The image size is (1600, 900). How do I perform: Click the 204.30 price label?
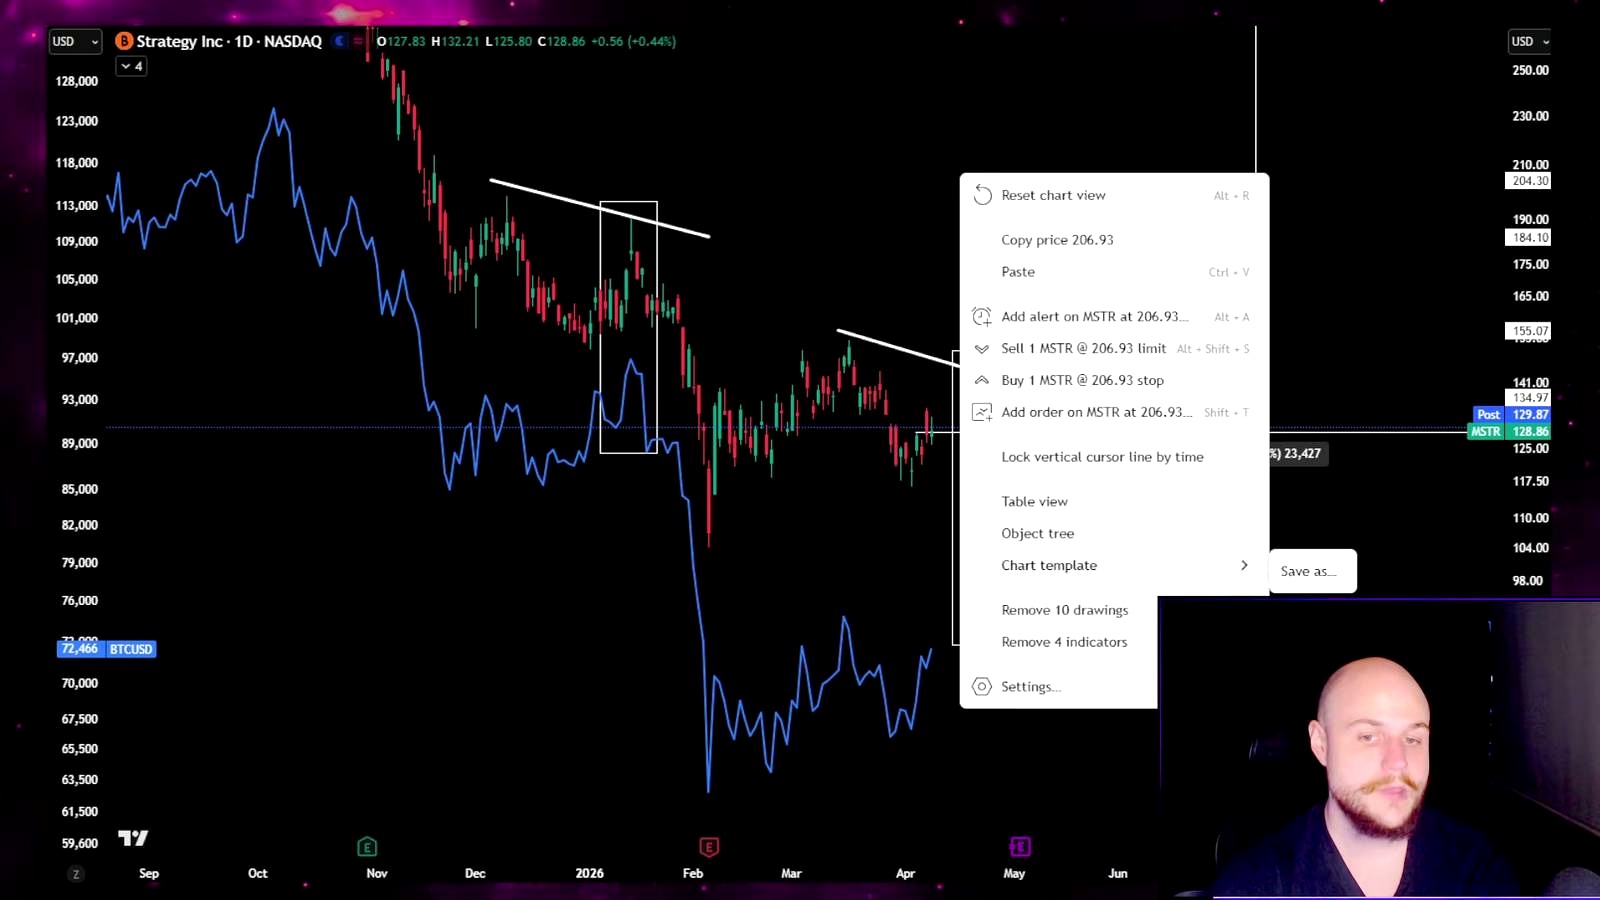(1530, 181)
